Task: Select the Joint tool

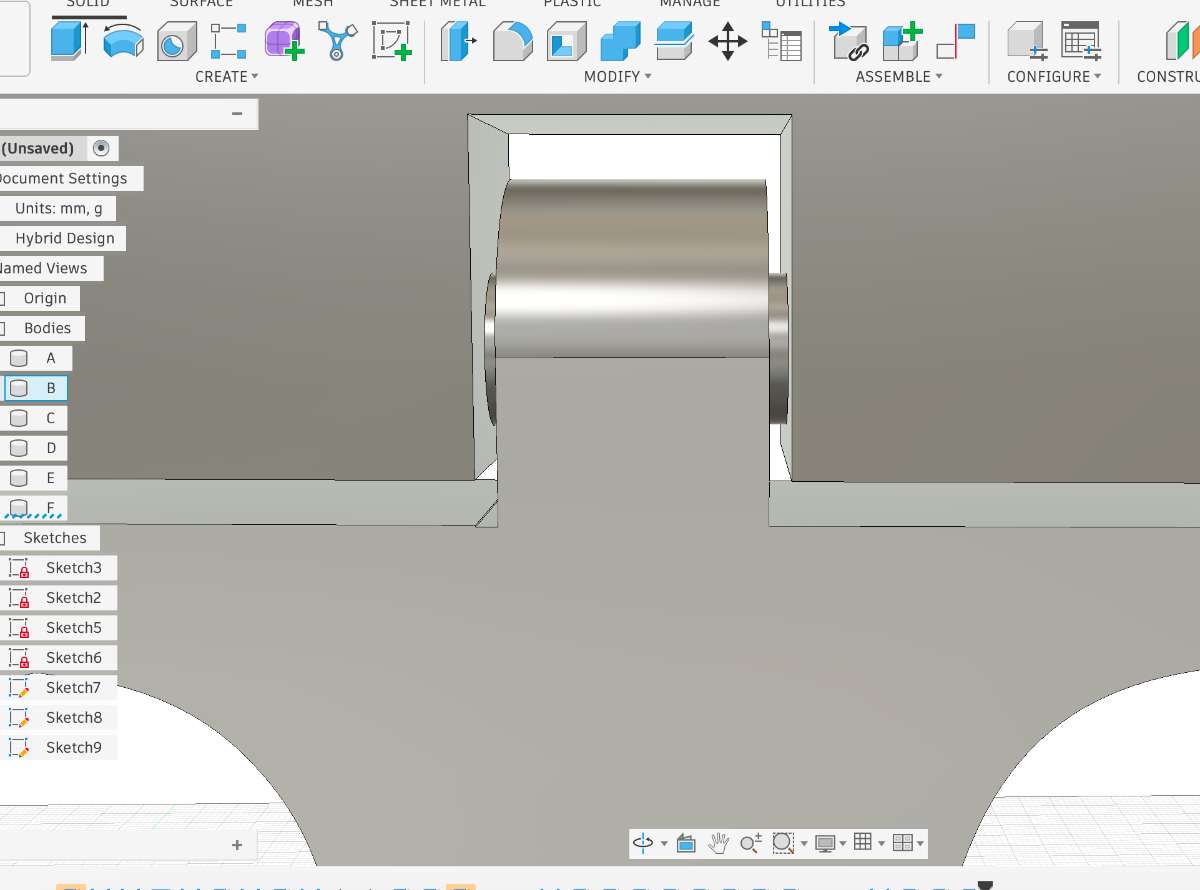Action: pos(956,42)
